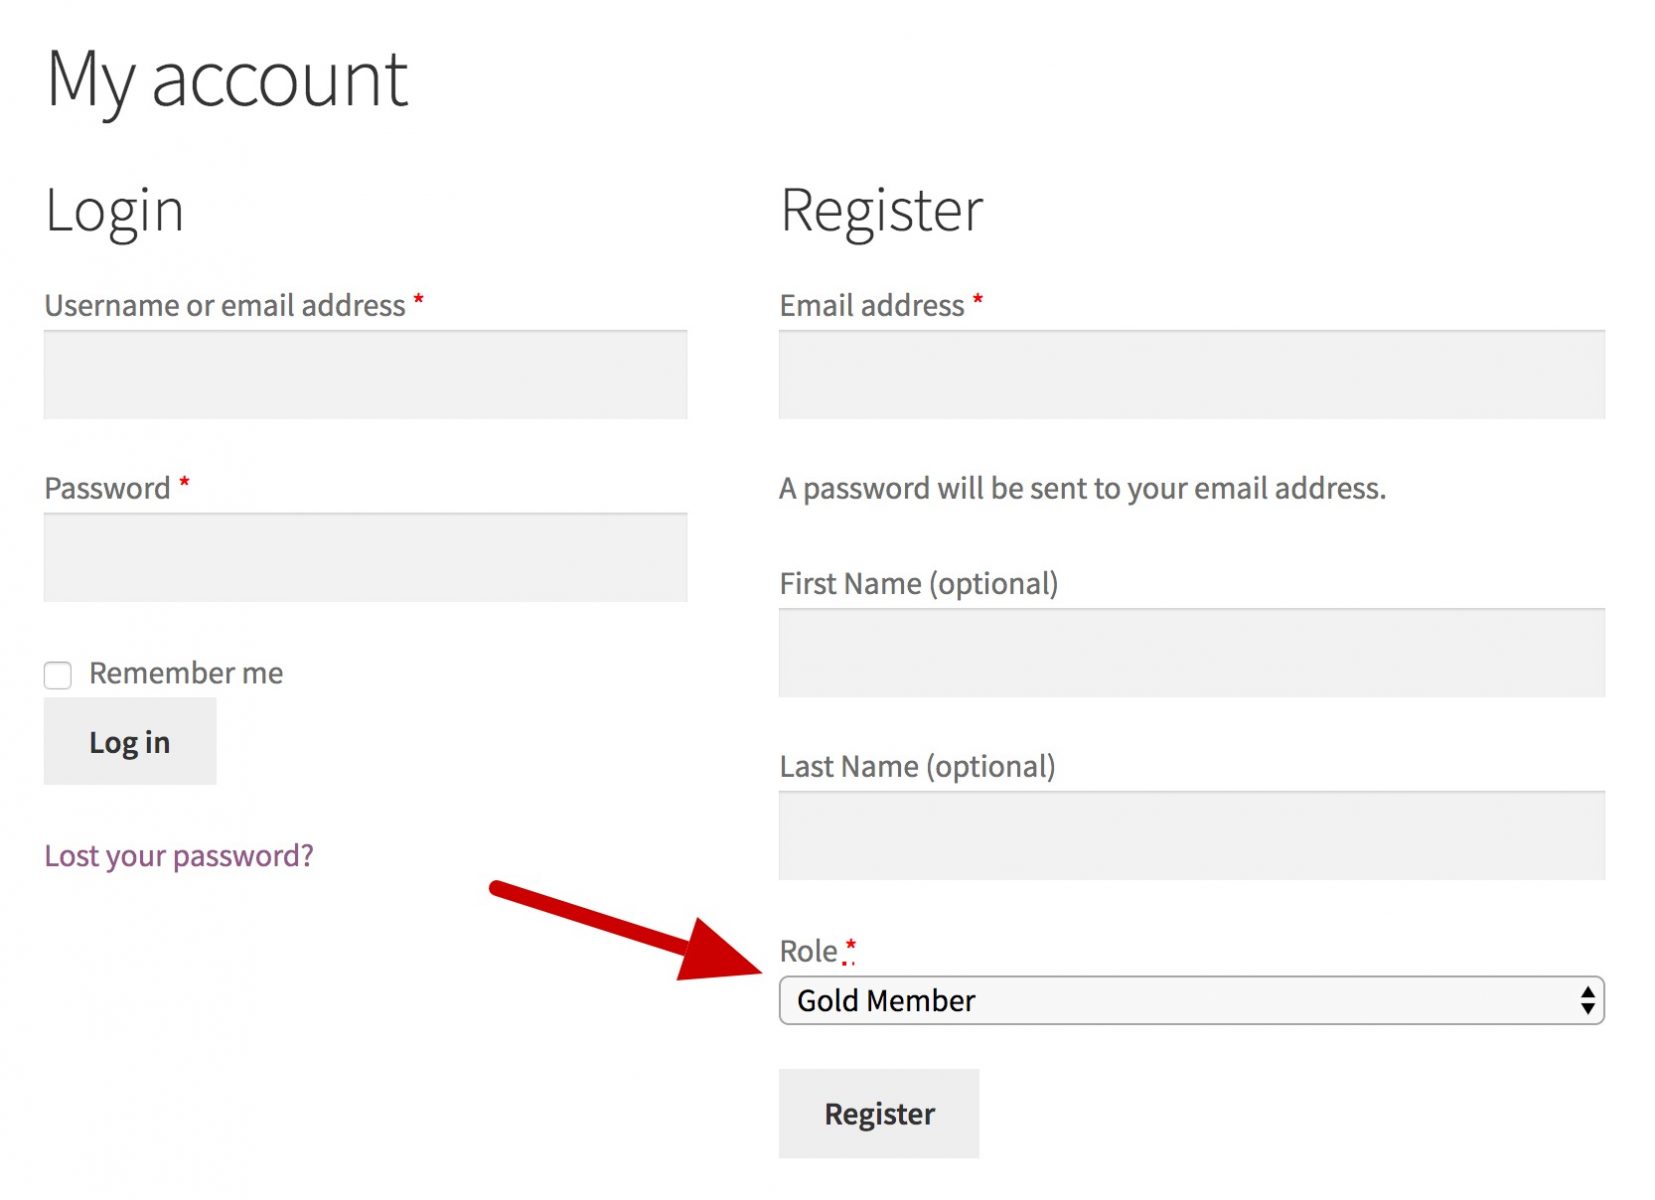Click the "Register" section heading
Viewport: 1655px width, 1200px height.
click(880, 209)
